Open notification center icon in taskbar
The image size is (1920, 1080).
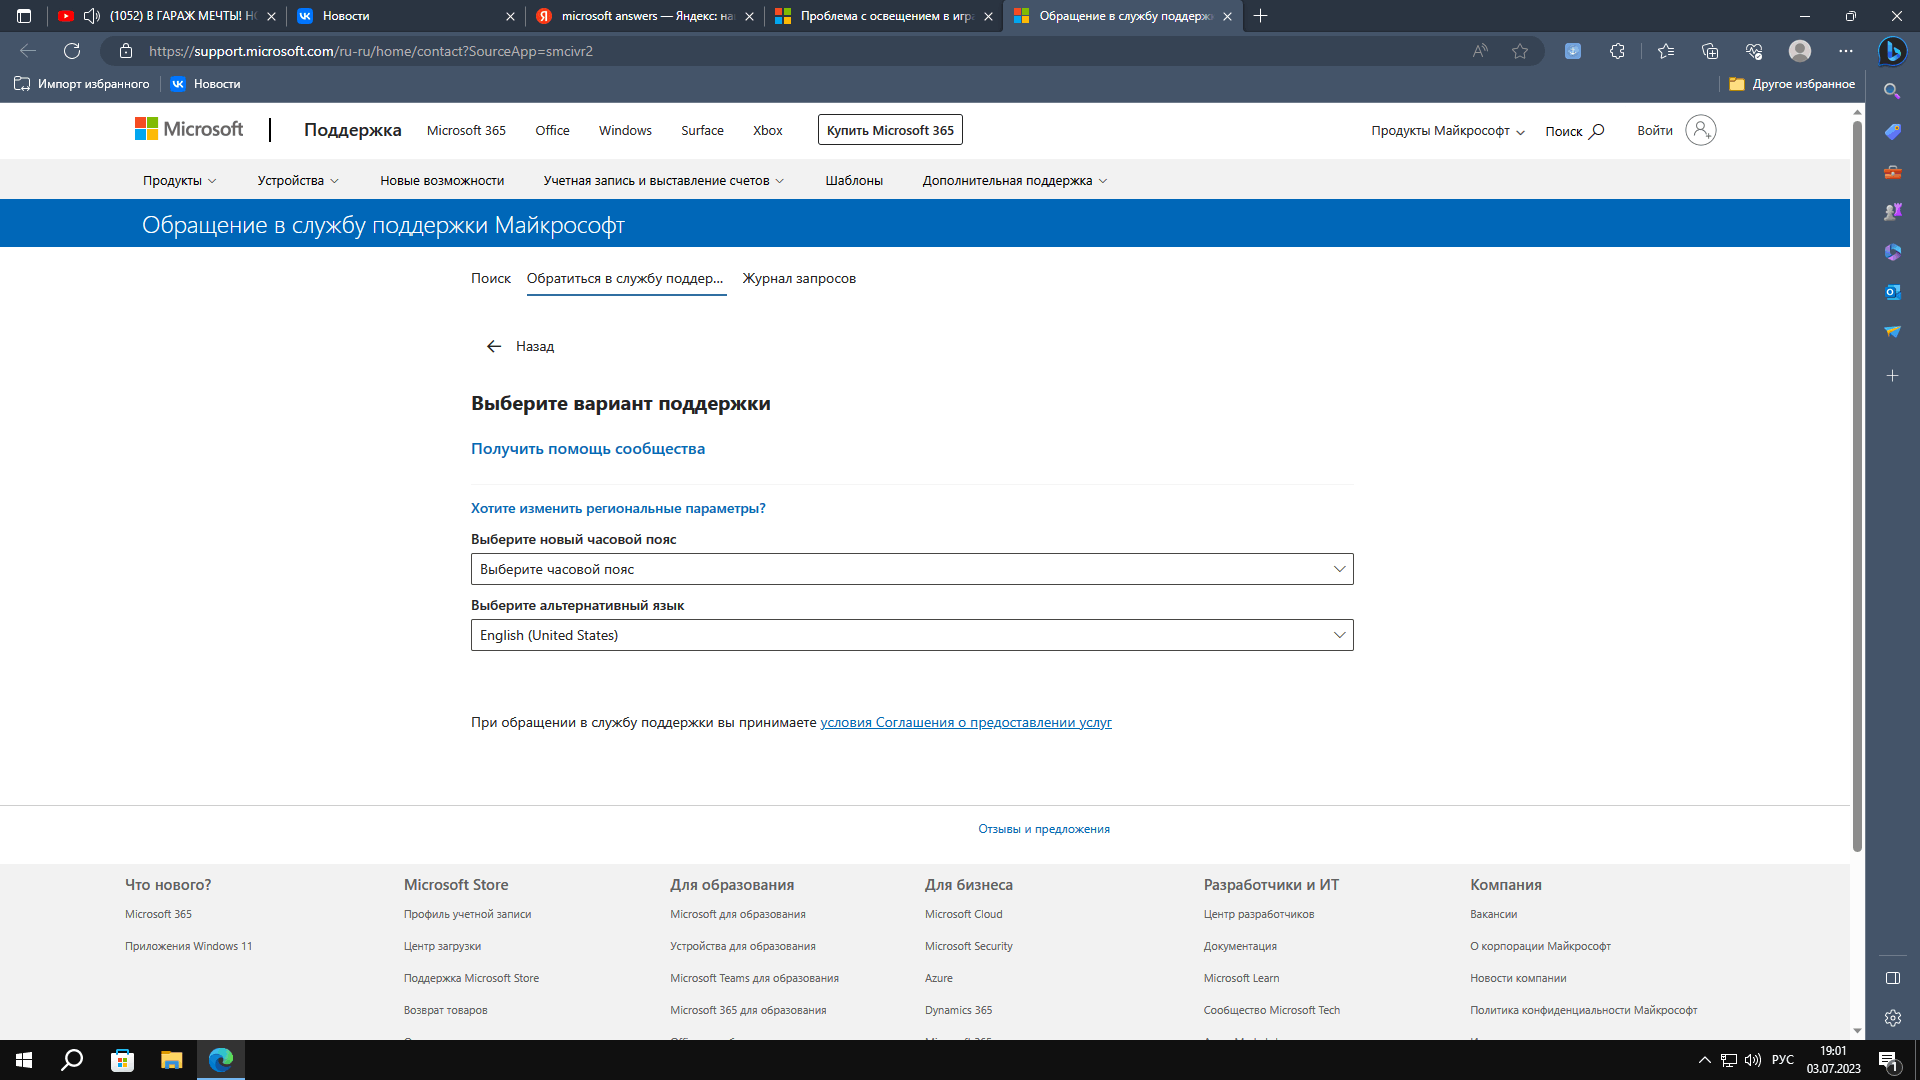click(1888, 1060)
